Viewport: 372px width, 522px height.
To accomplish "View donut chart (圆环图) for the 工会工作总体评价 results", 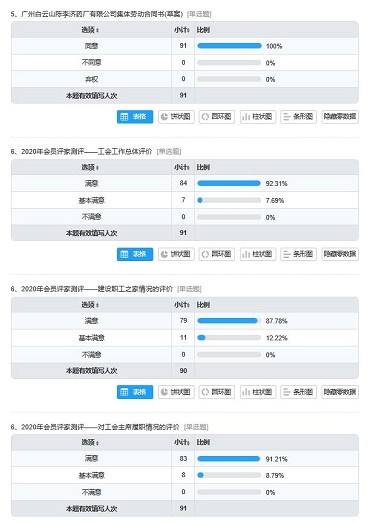I will (x=217, y=254).
